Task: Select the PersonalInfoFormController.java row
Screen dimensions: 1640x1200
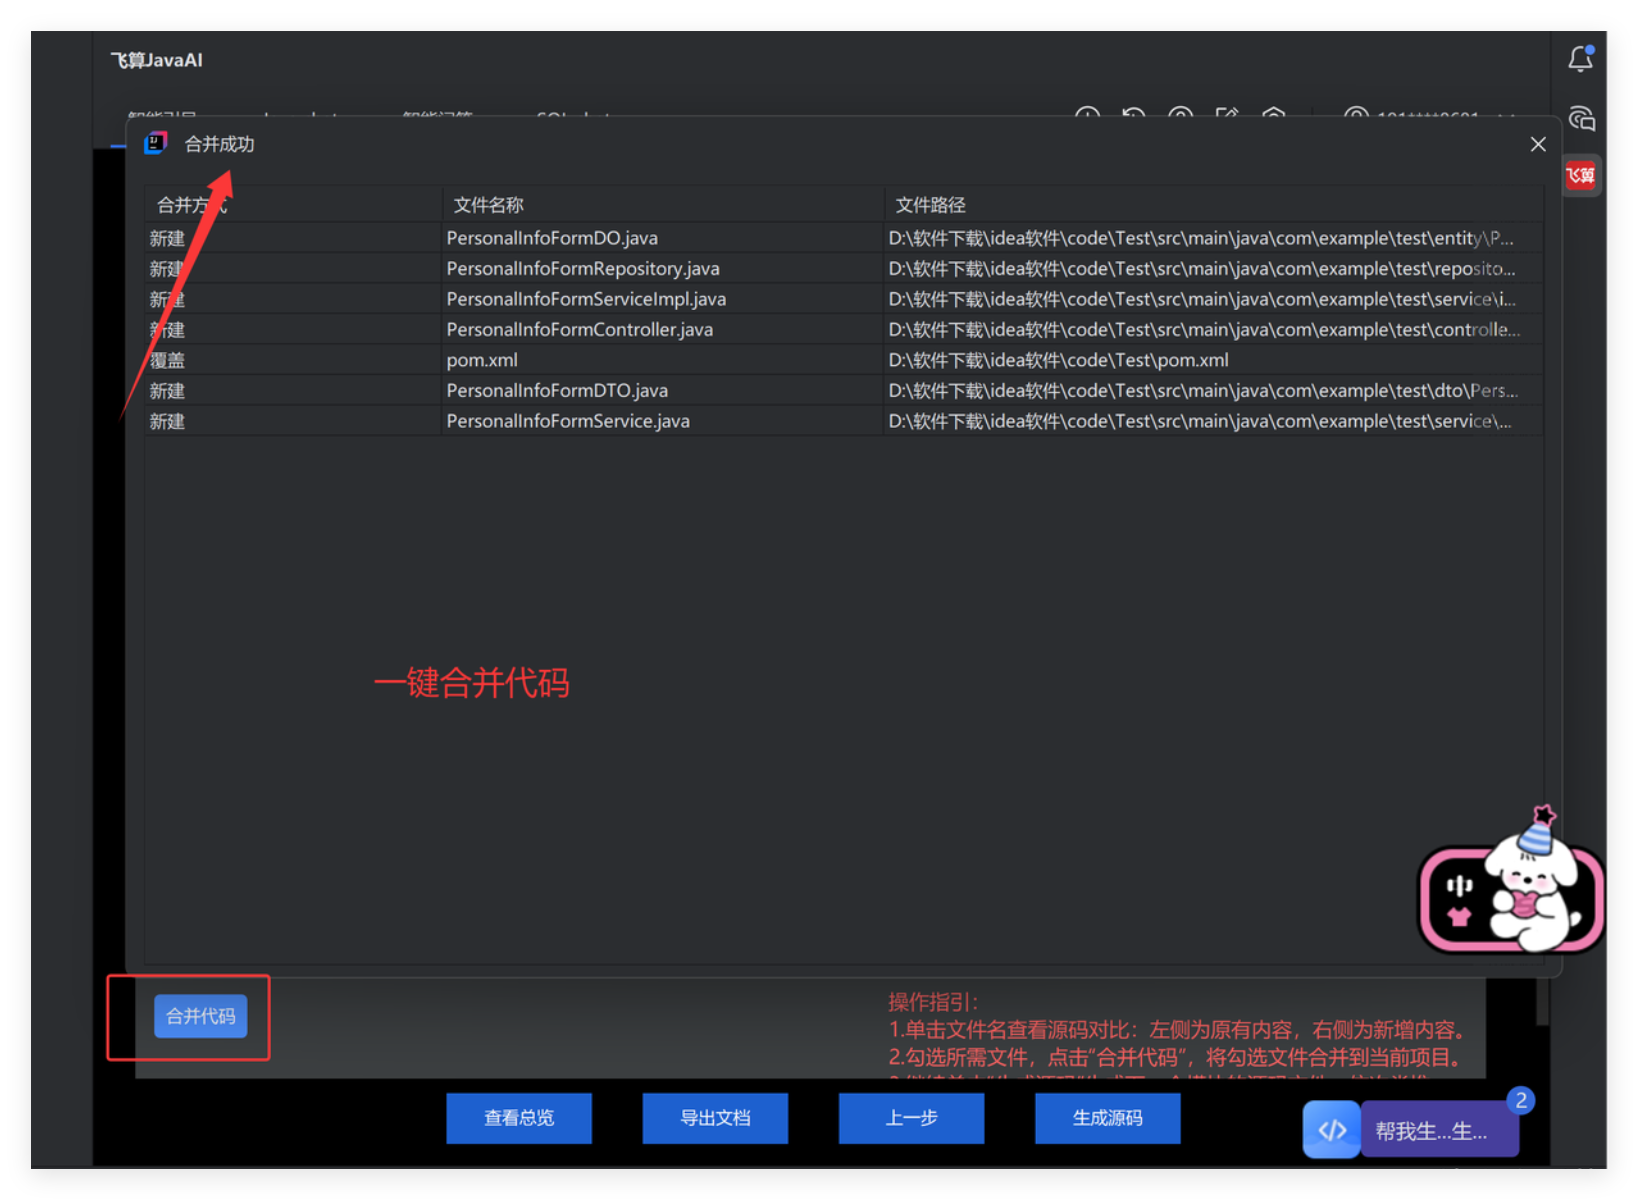Action: pos(579,330)
